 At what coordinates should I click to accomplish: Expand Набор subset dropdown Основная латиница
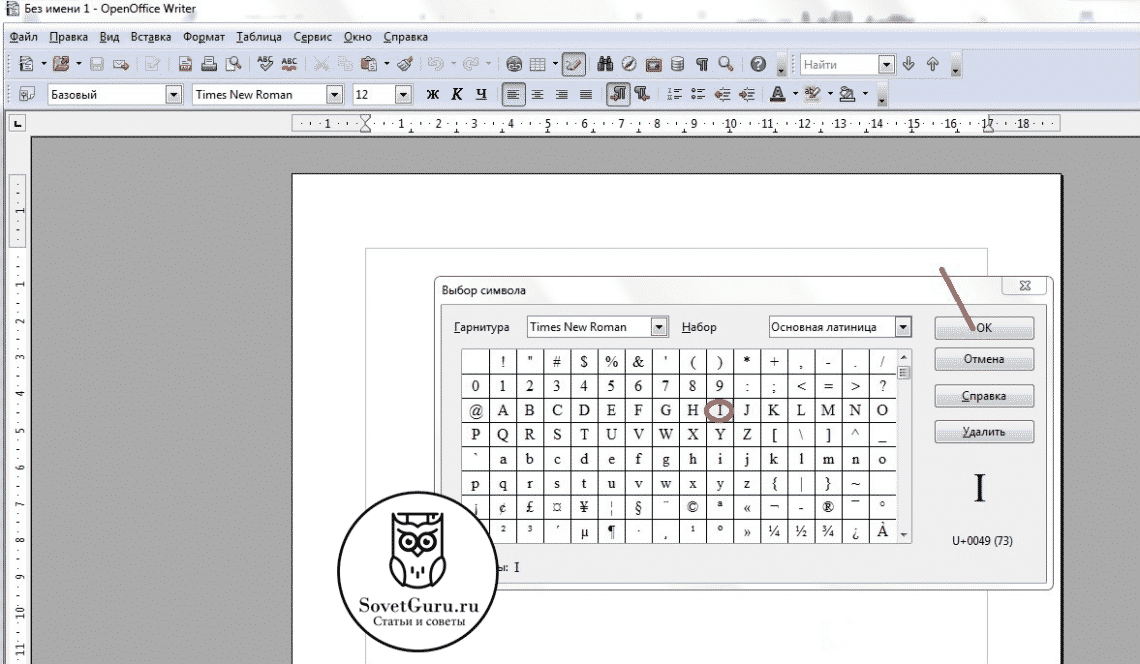pos(903,327)
